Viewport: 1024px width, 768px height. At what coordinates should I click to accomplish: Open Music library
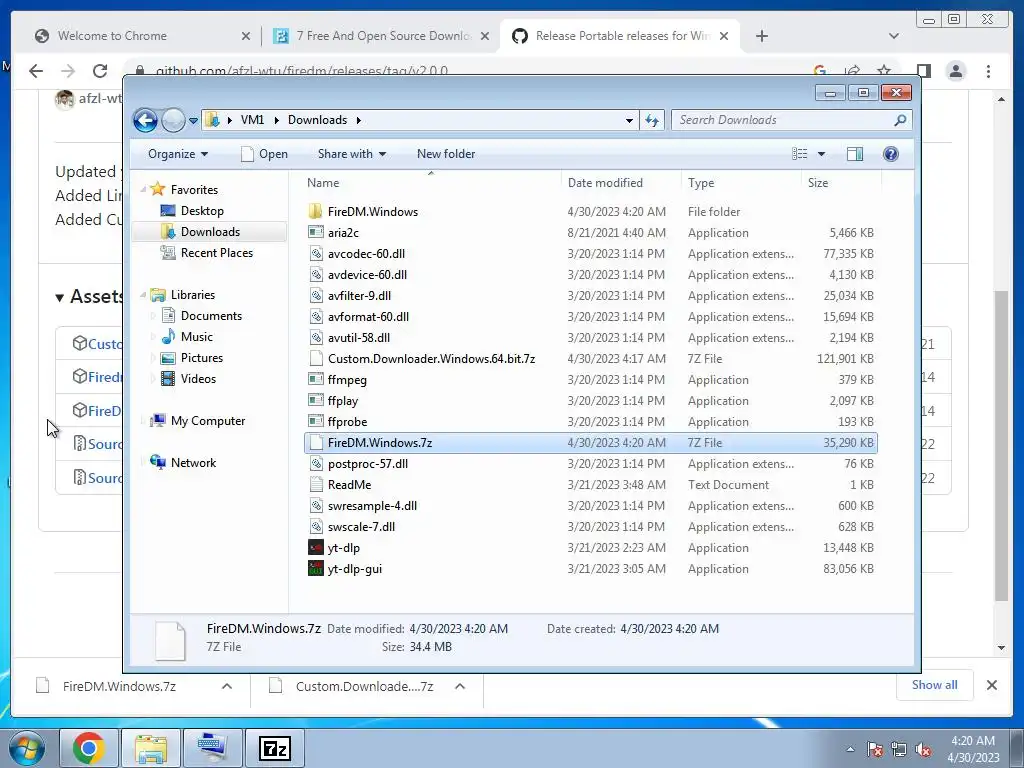coord(197,337)
